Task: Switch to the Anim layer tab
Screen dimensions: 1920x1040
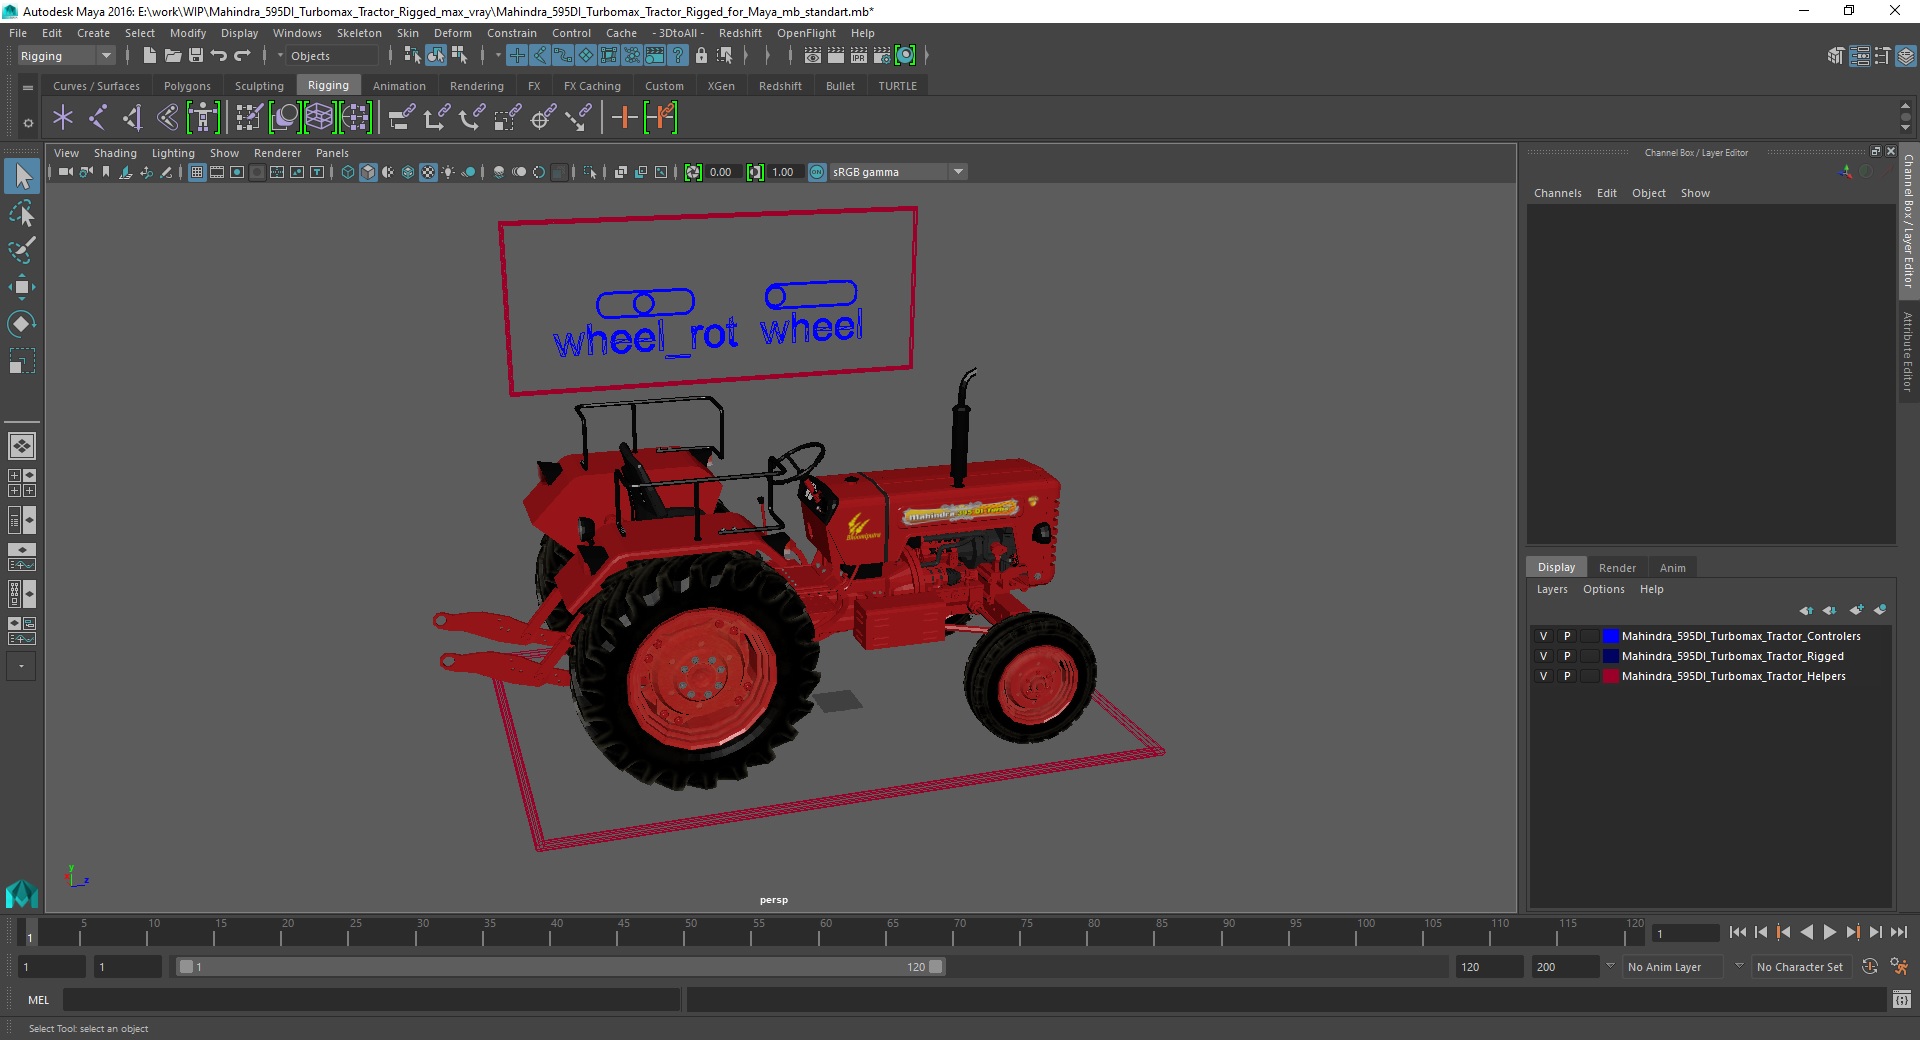Action: [1672, 568]
